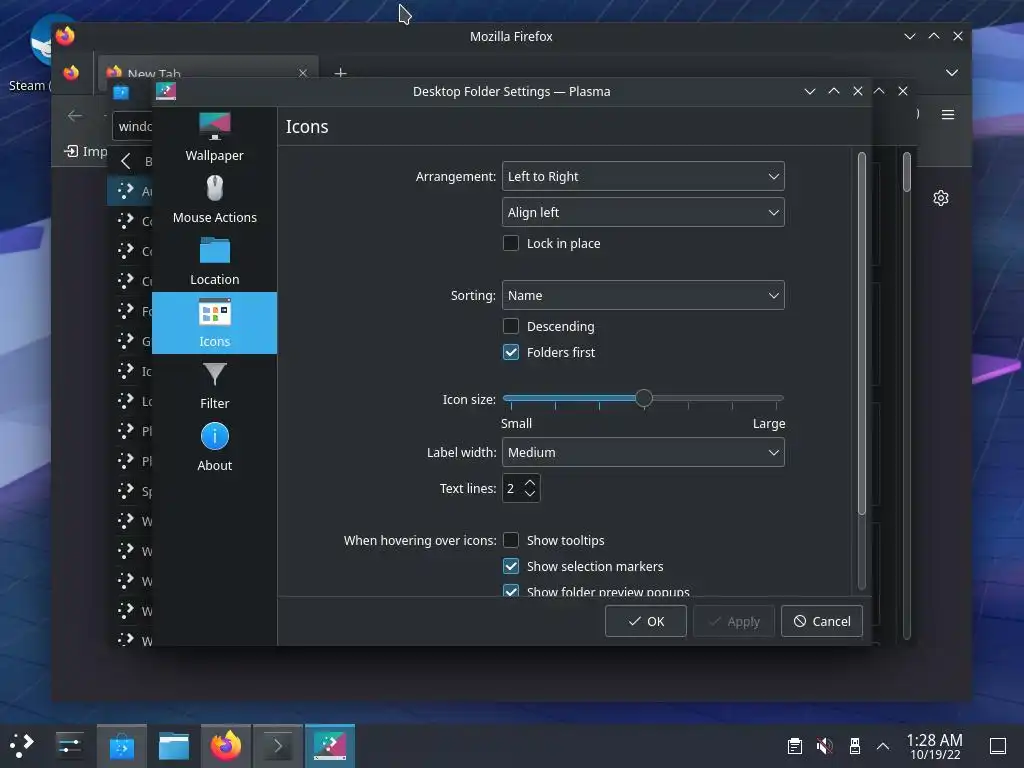Select the Icons section in sidebar

tap(214, 323)
